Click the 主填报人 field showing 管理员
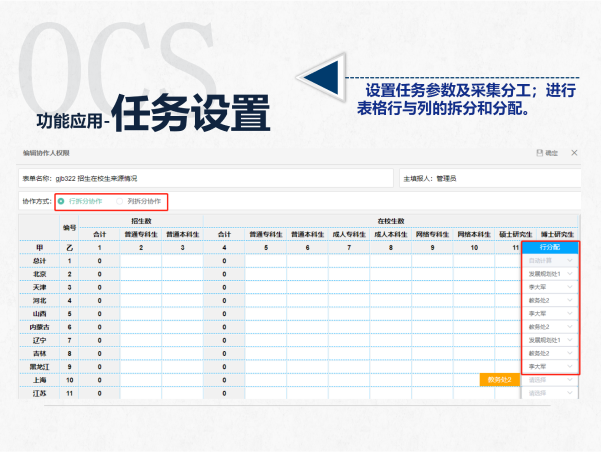Screen dimensions: 602x452 [488, 178]
